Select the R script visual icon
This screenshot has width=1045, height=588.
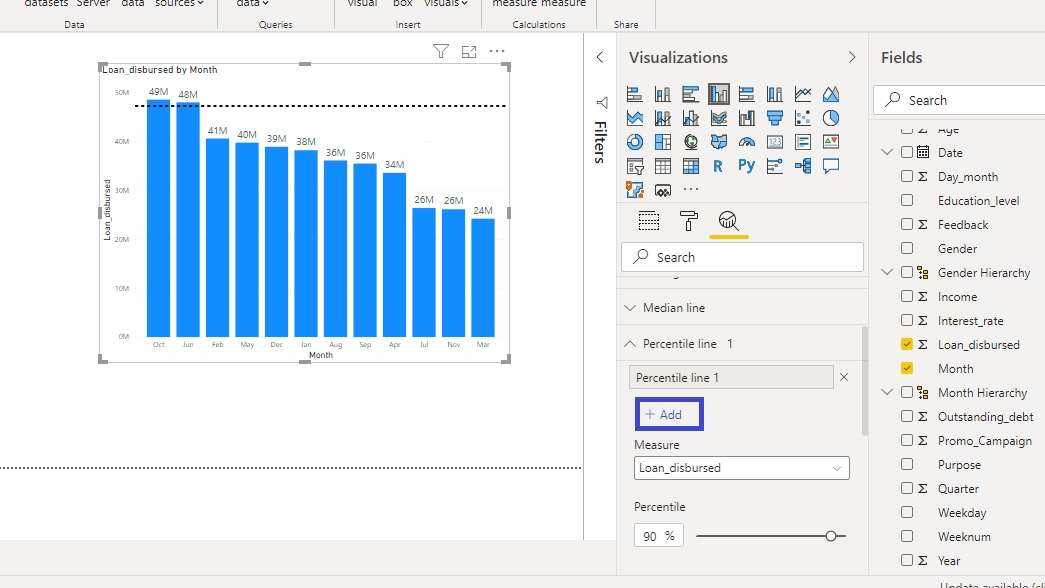point(718,166)
